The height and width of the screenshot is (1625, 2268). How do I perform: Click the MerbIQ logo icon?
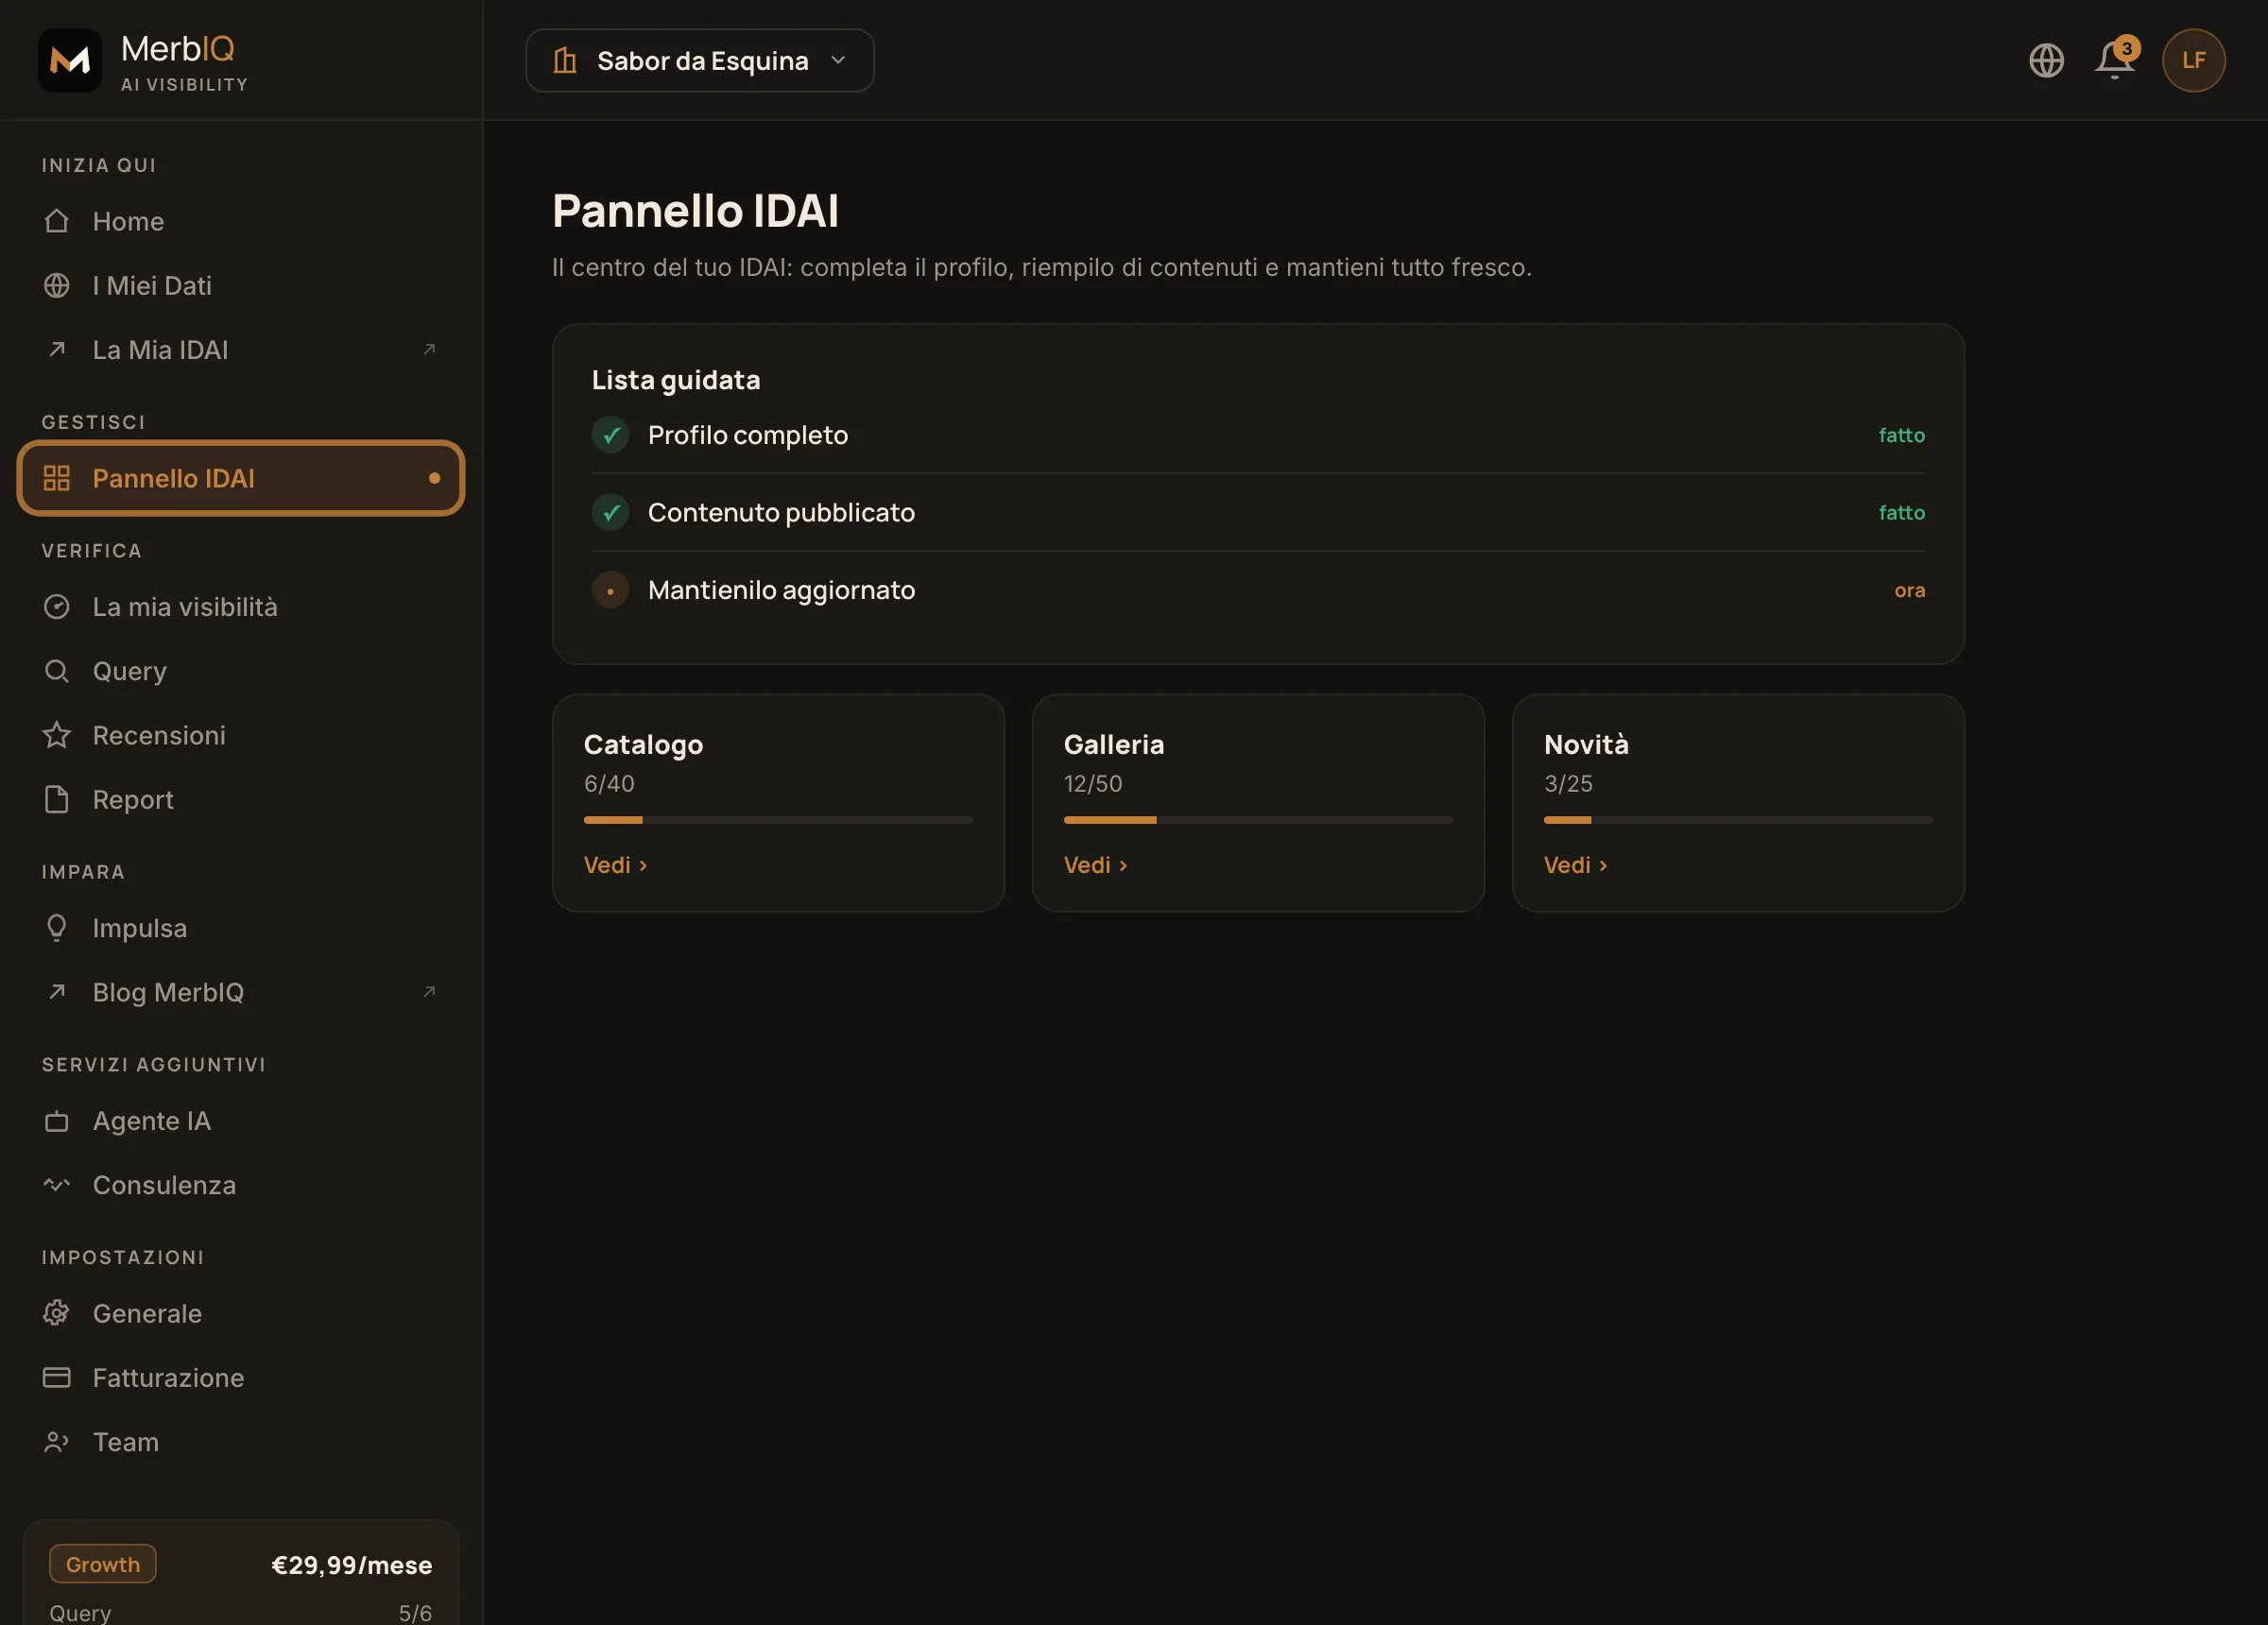70,60
